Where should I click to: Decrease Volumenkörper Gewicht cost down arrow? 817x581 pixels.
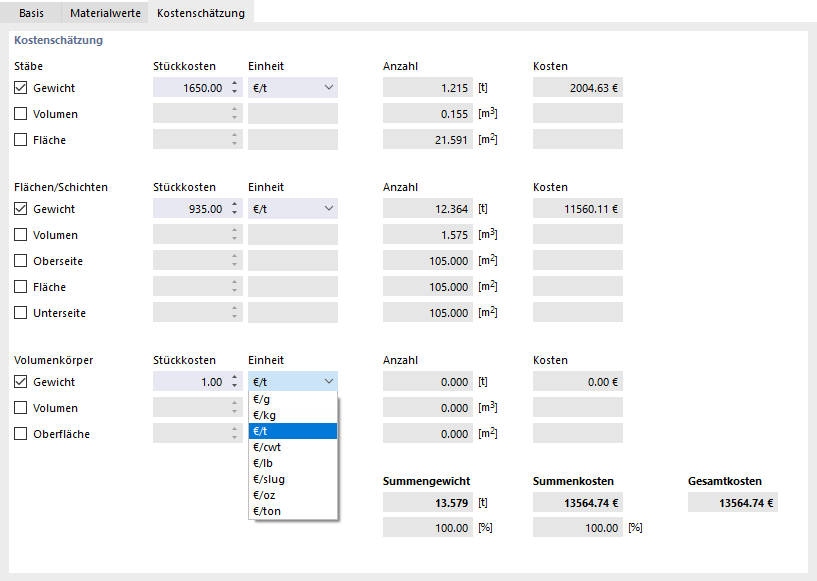[x=235, y=386]
